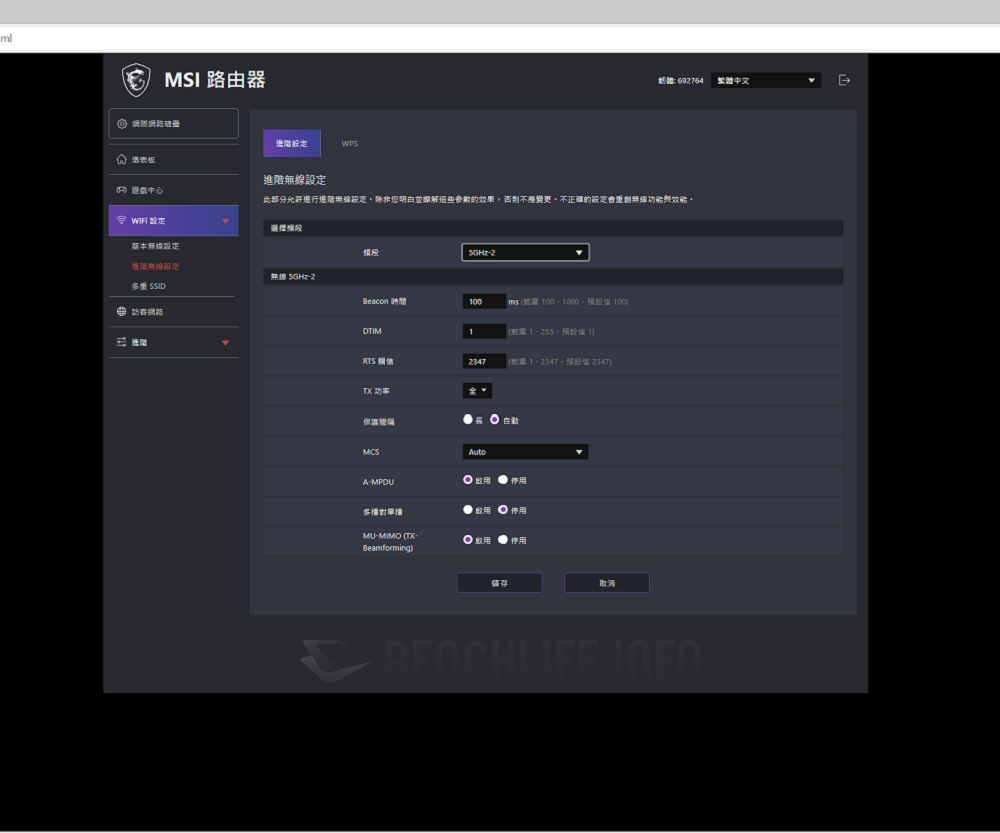The image size is (1000, 833).
Task: Open the 頻段 band dropdown showing 5GHz-2
Action: (x=524, y=252)
